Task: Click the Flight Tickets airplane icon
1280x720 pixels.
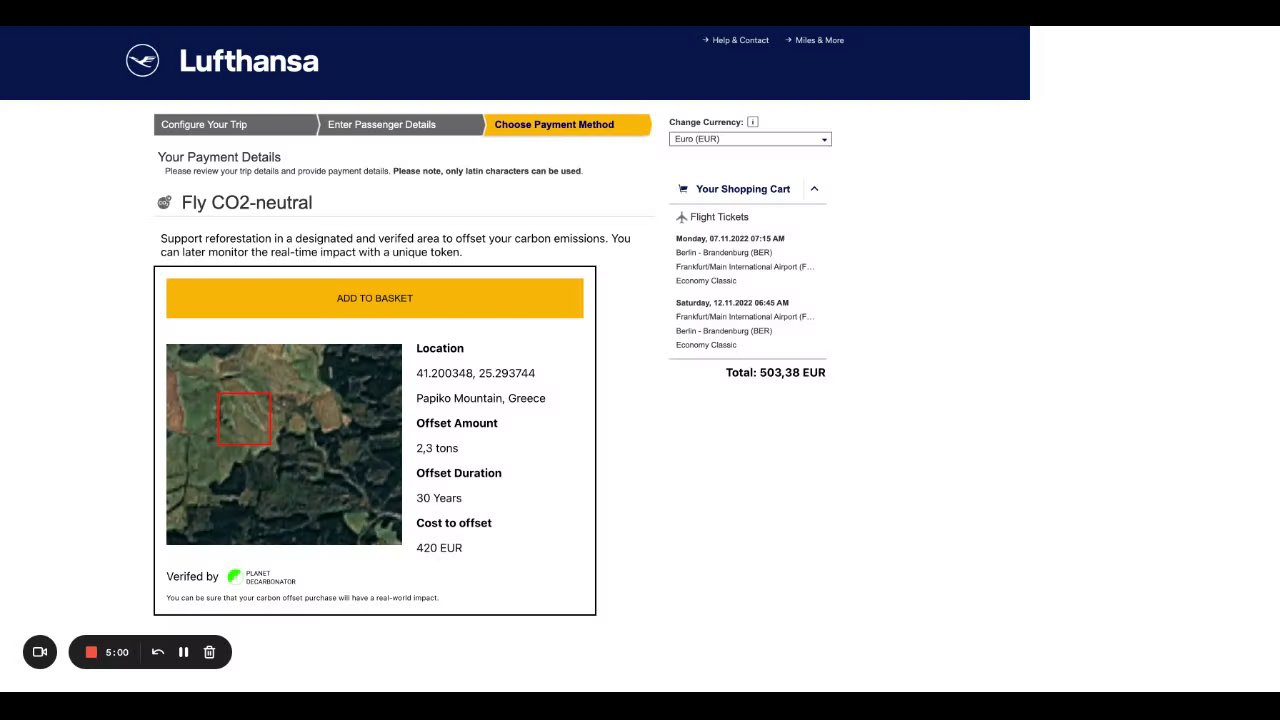Action: tap(681, 217)
